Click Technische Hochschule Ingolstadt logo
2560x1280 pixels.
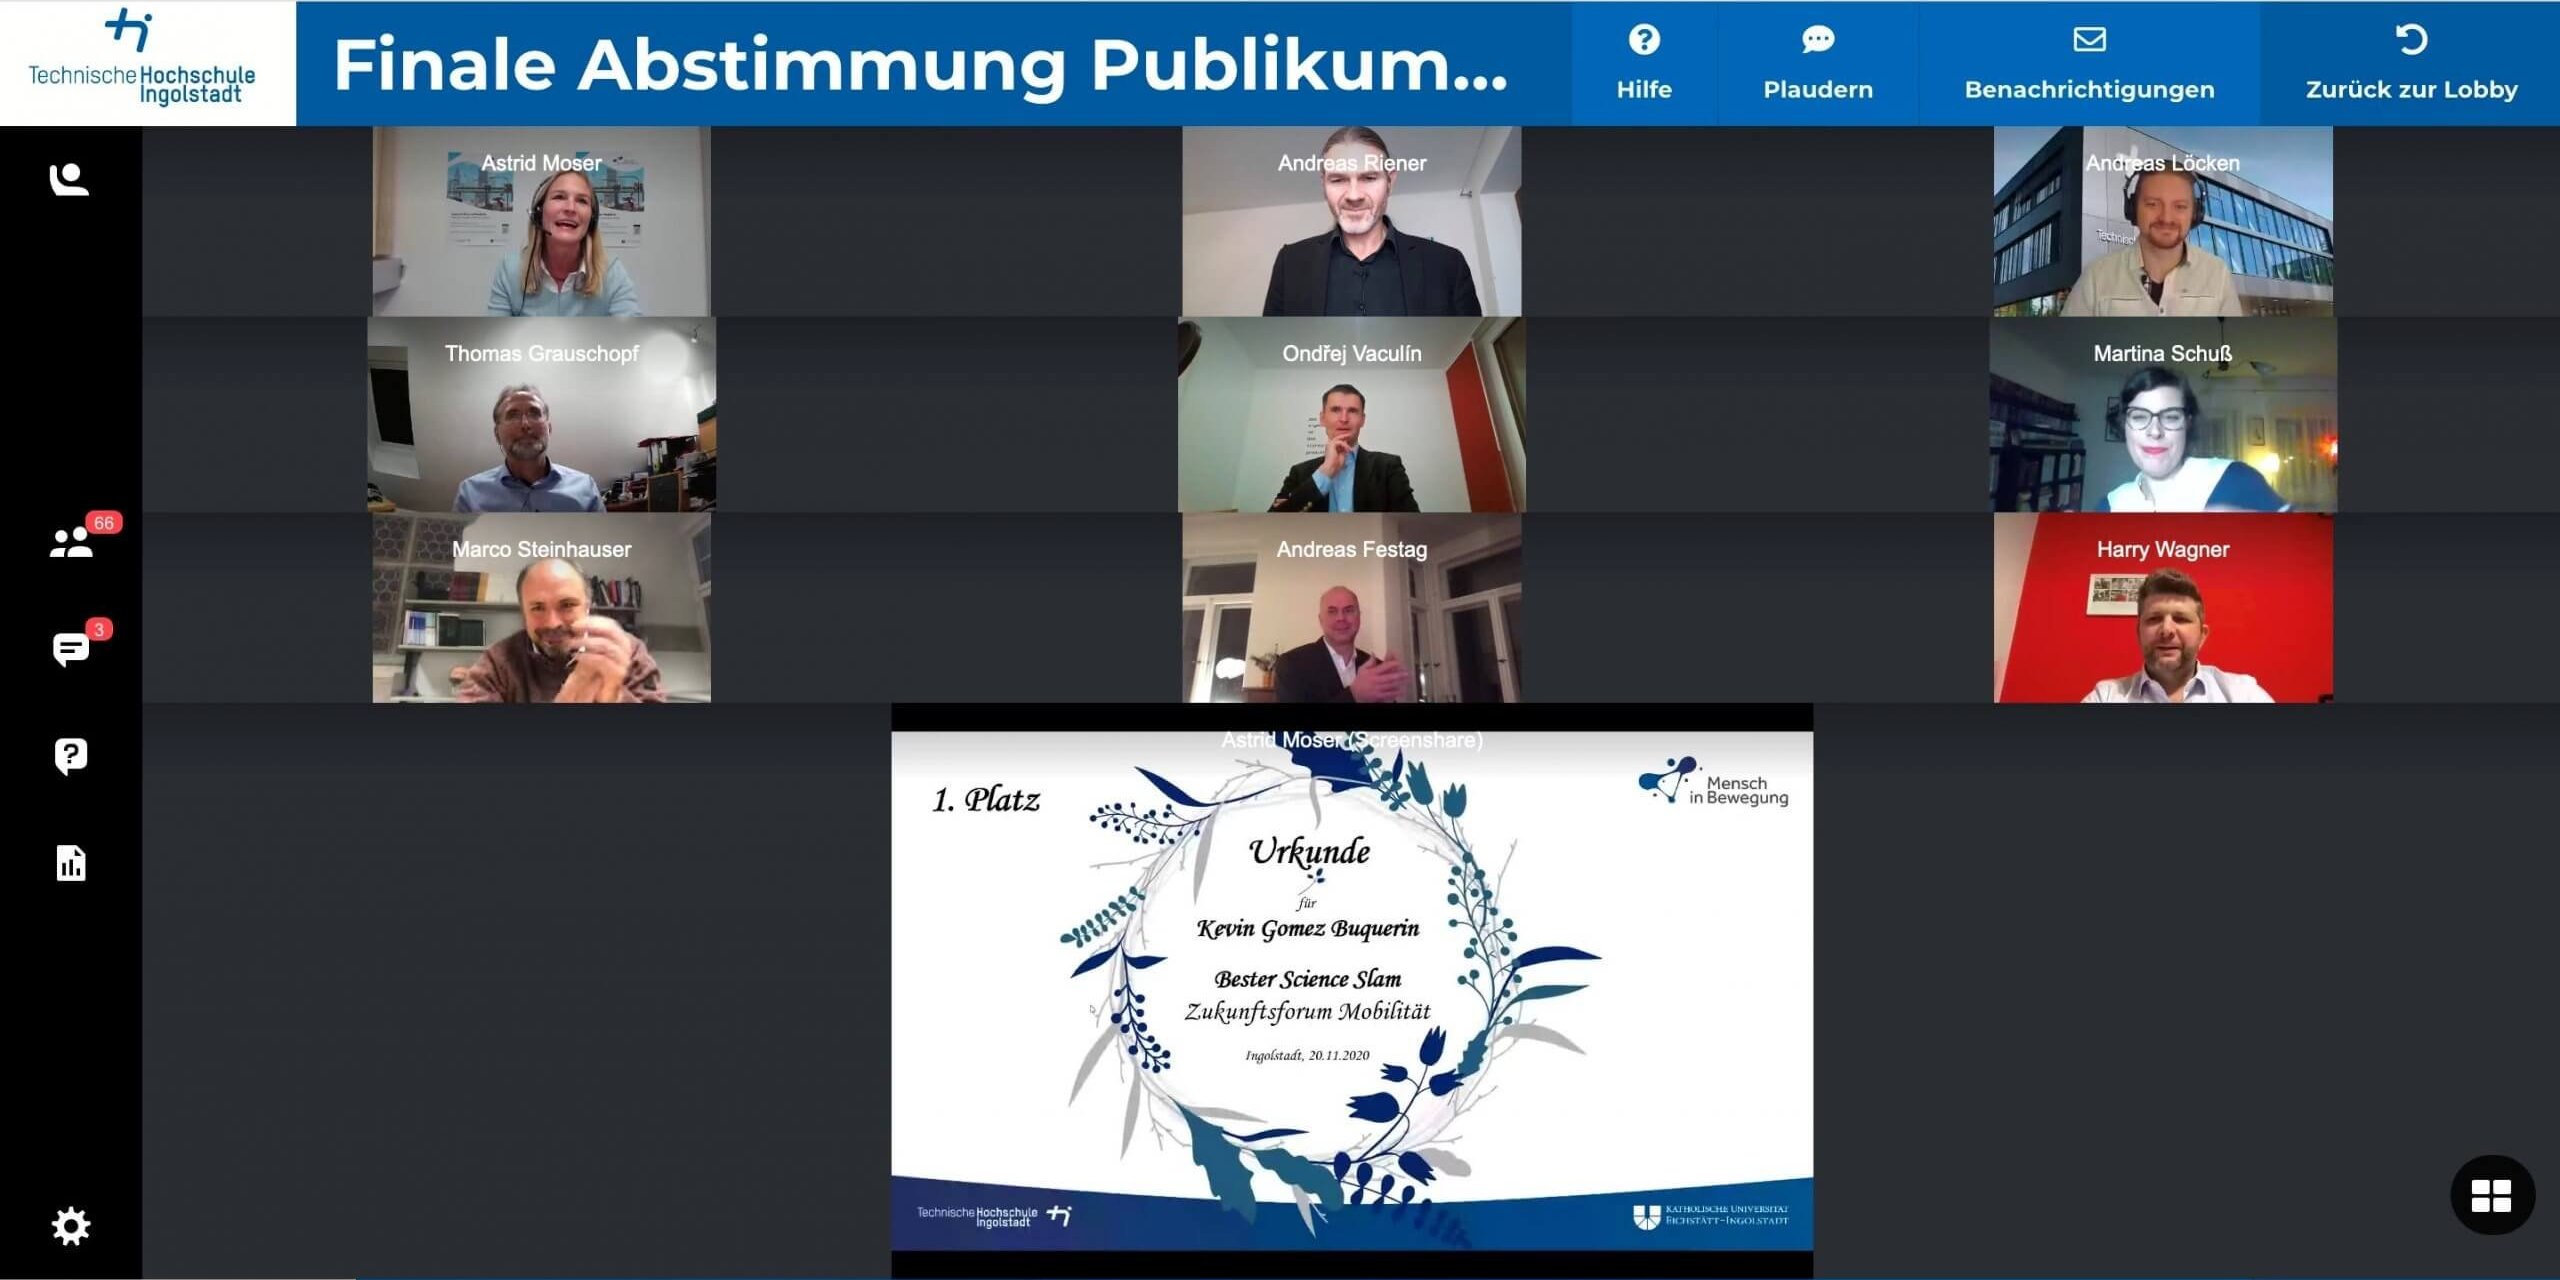click(142, 60)
